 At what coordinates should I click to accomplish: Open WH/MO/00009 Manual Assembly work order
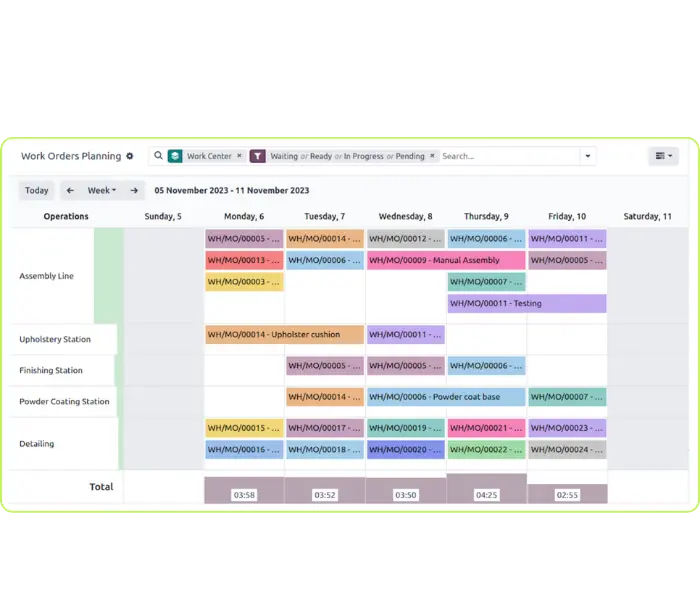pos(445,260)
